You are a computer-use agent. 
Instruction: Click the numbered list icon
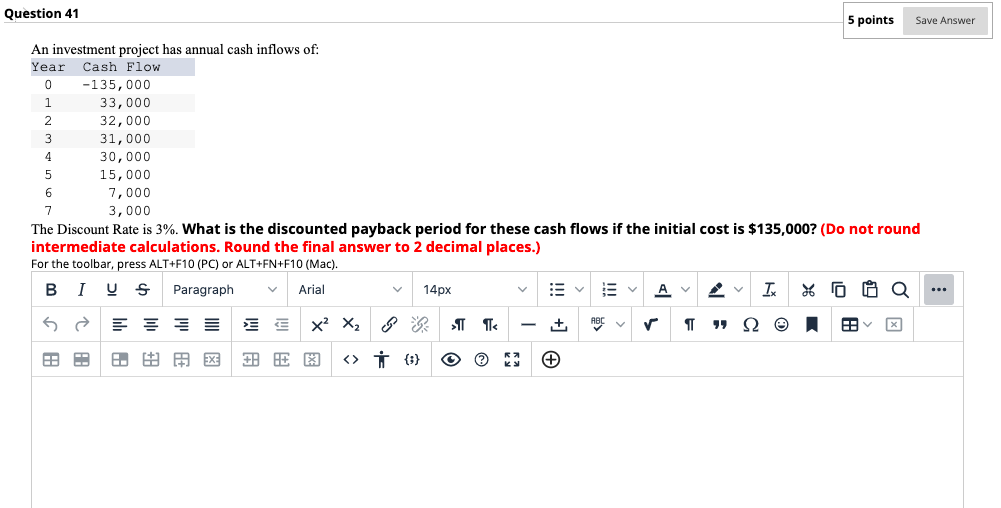(x=610, y=290)
